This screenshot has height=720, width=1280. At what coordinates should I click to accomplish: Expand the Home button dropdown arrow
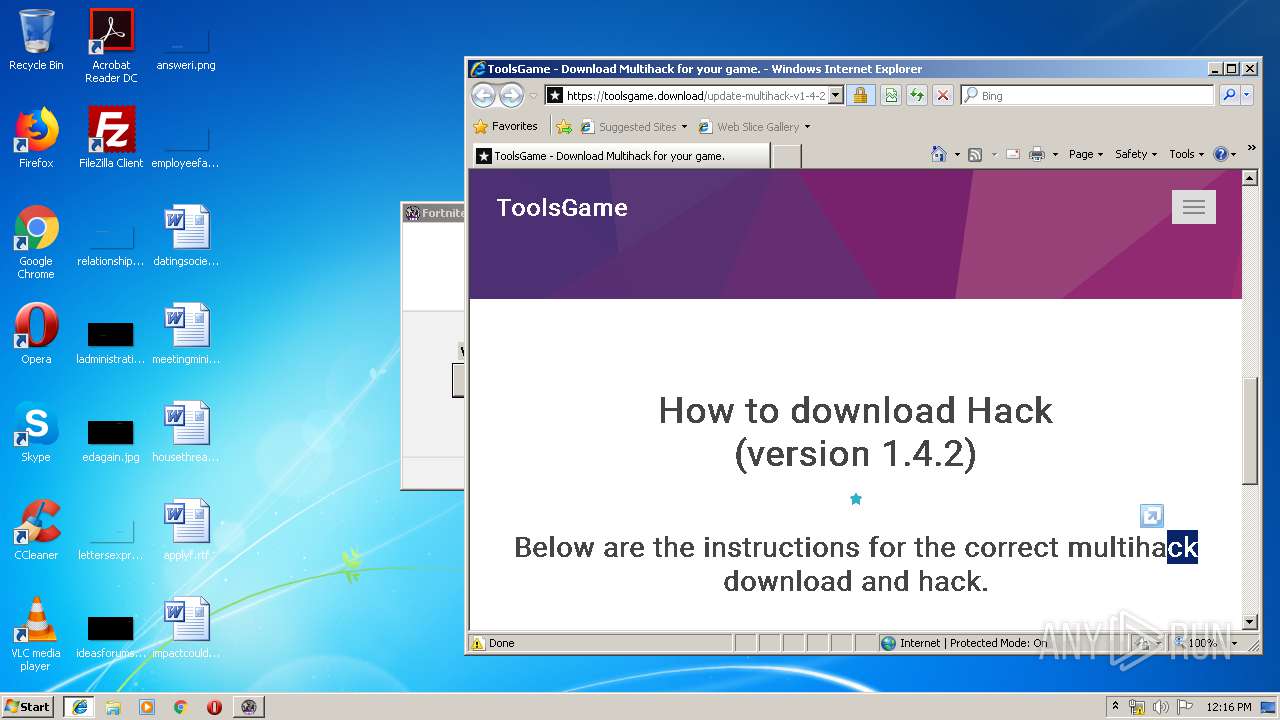(x=957, y=155)
